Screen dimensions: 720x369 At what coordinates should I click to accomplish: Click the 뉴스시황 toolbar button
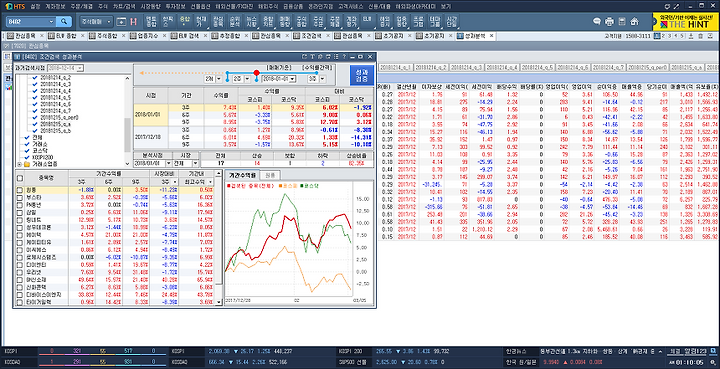pyautogui.click(x=251, y=22)
